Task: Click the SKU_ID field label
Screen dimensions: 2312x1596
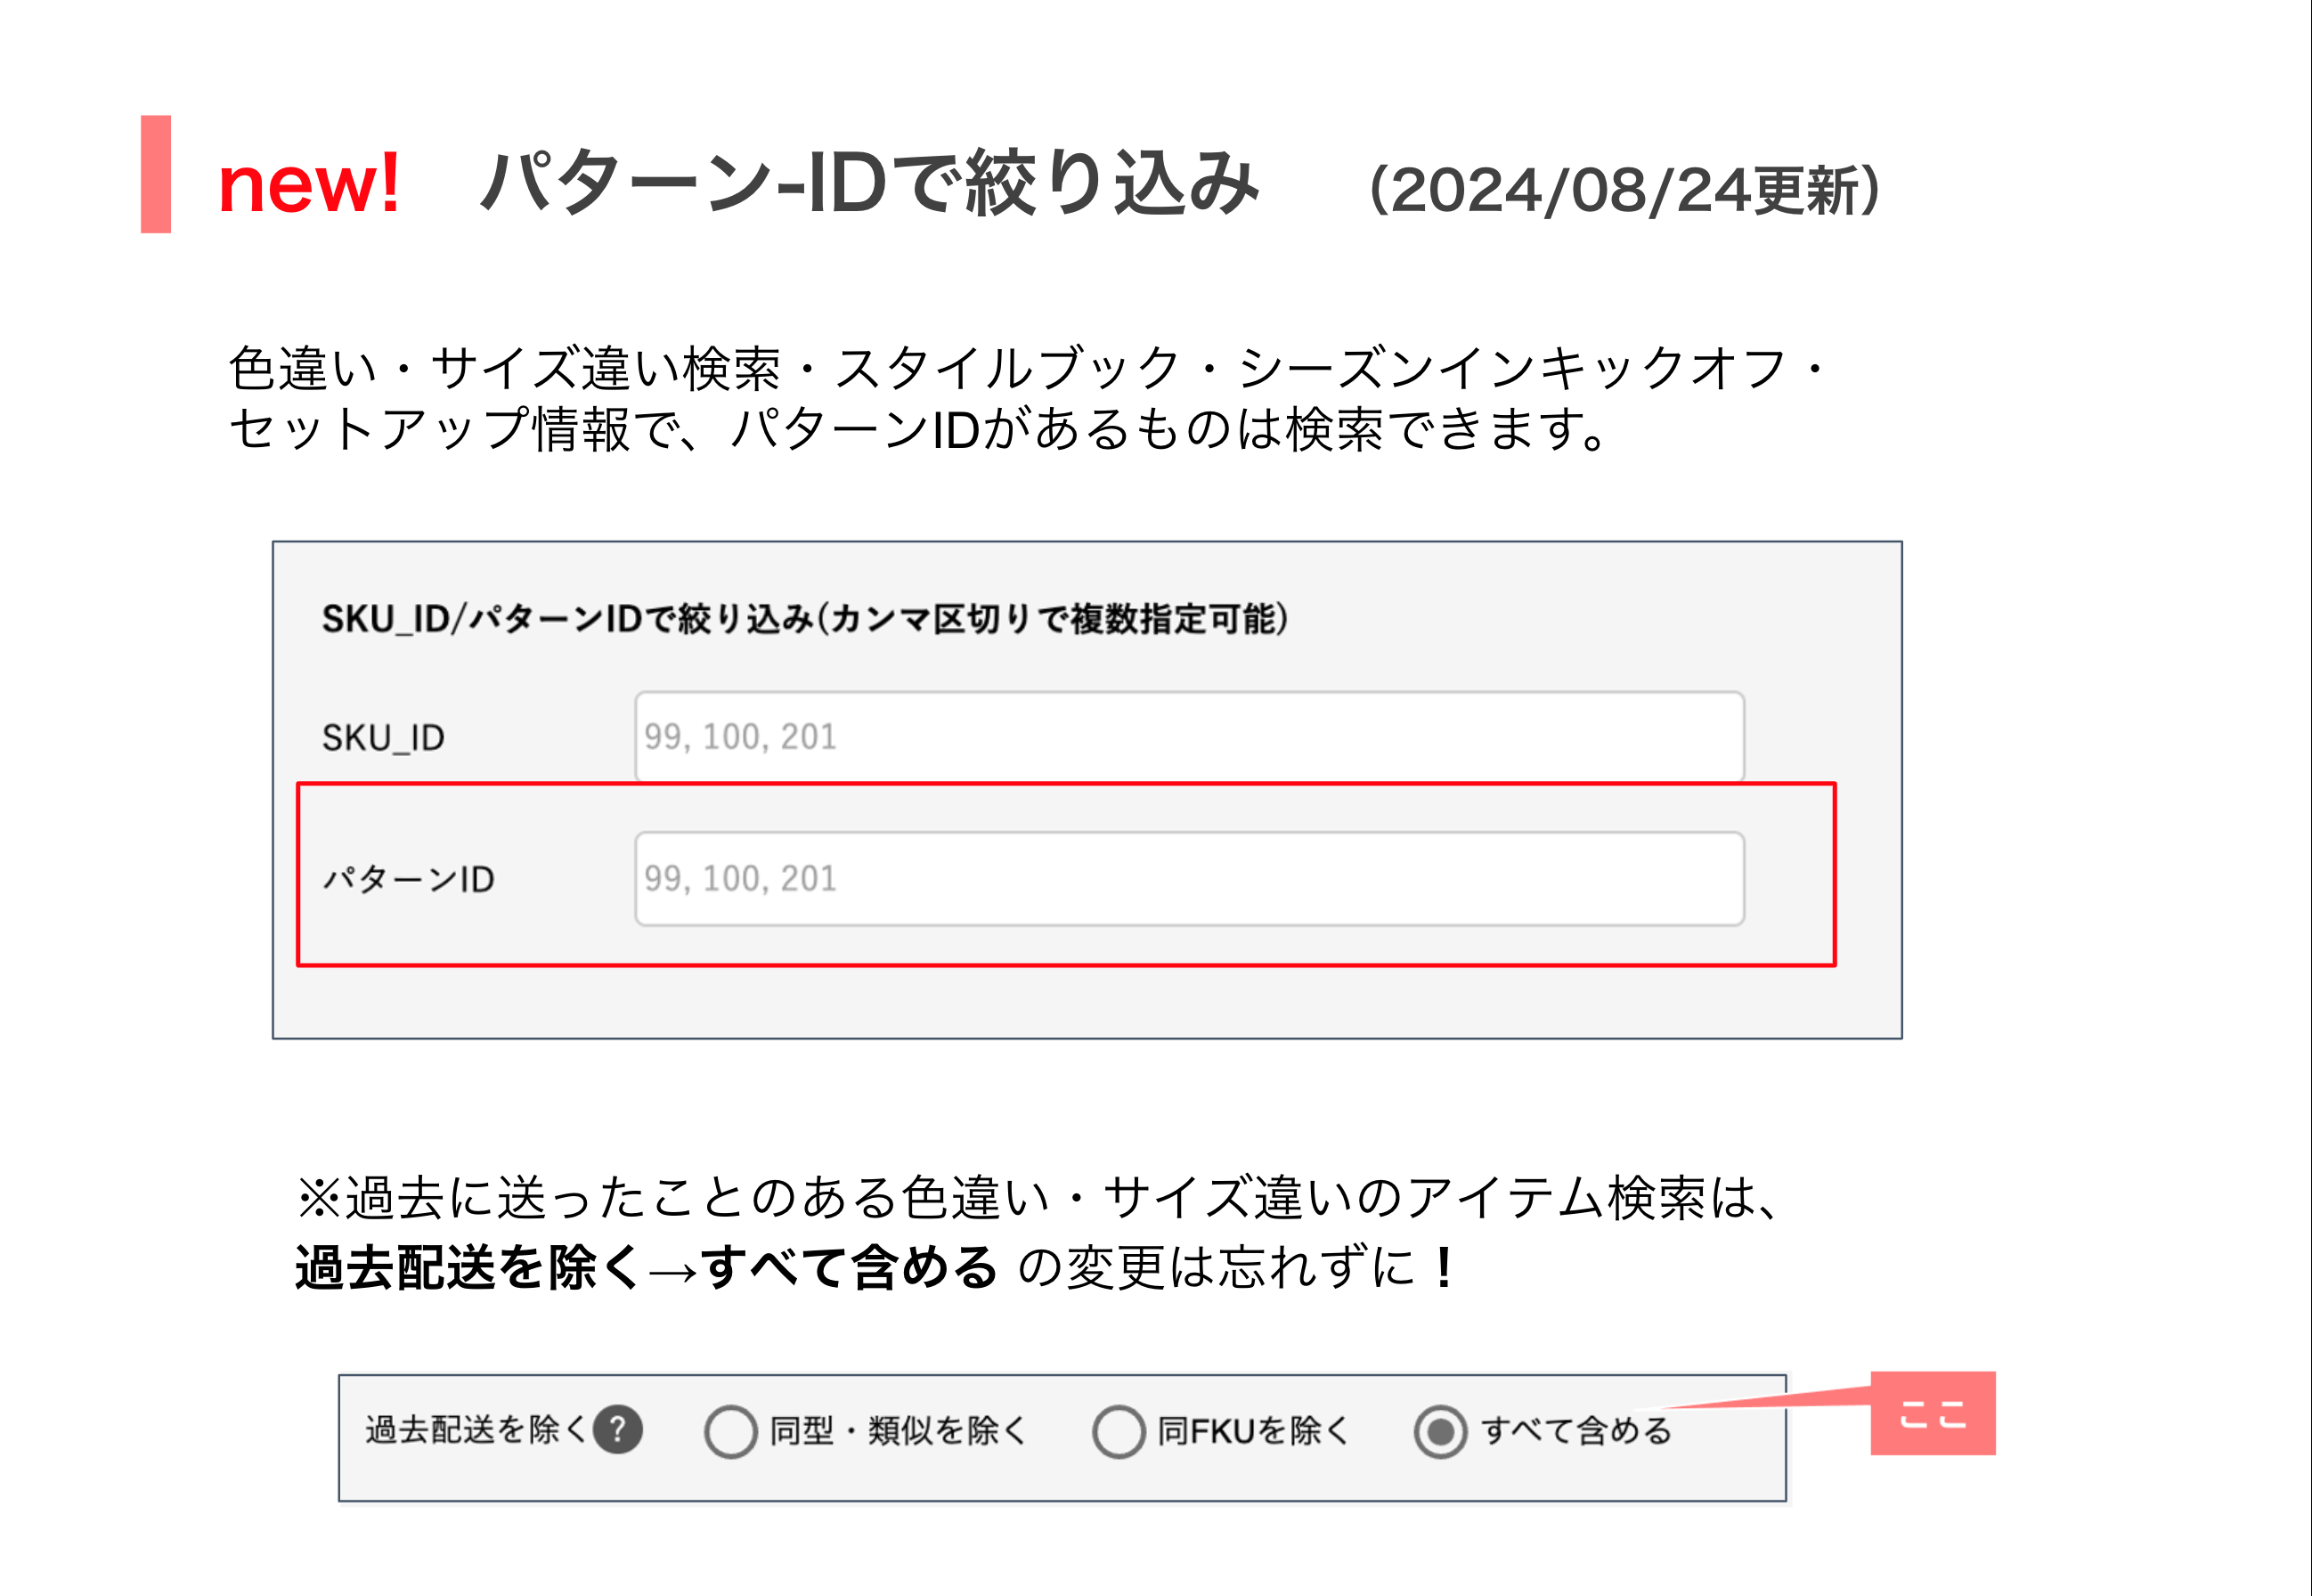Action: click(x=383, y=738)
